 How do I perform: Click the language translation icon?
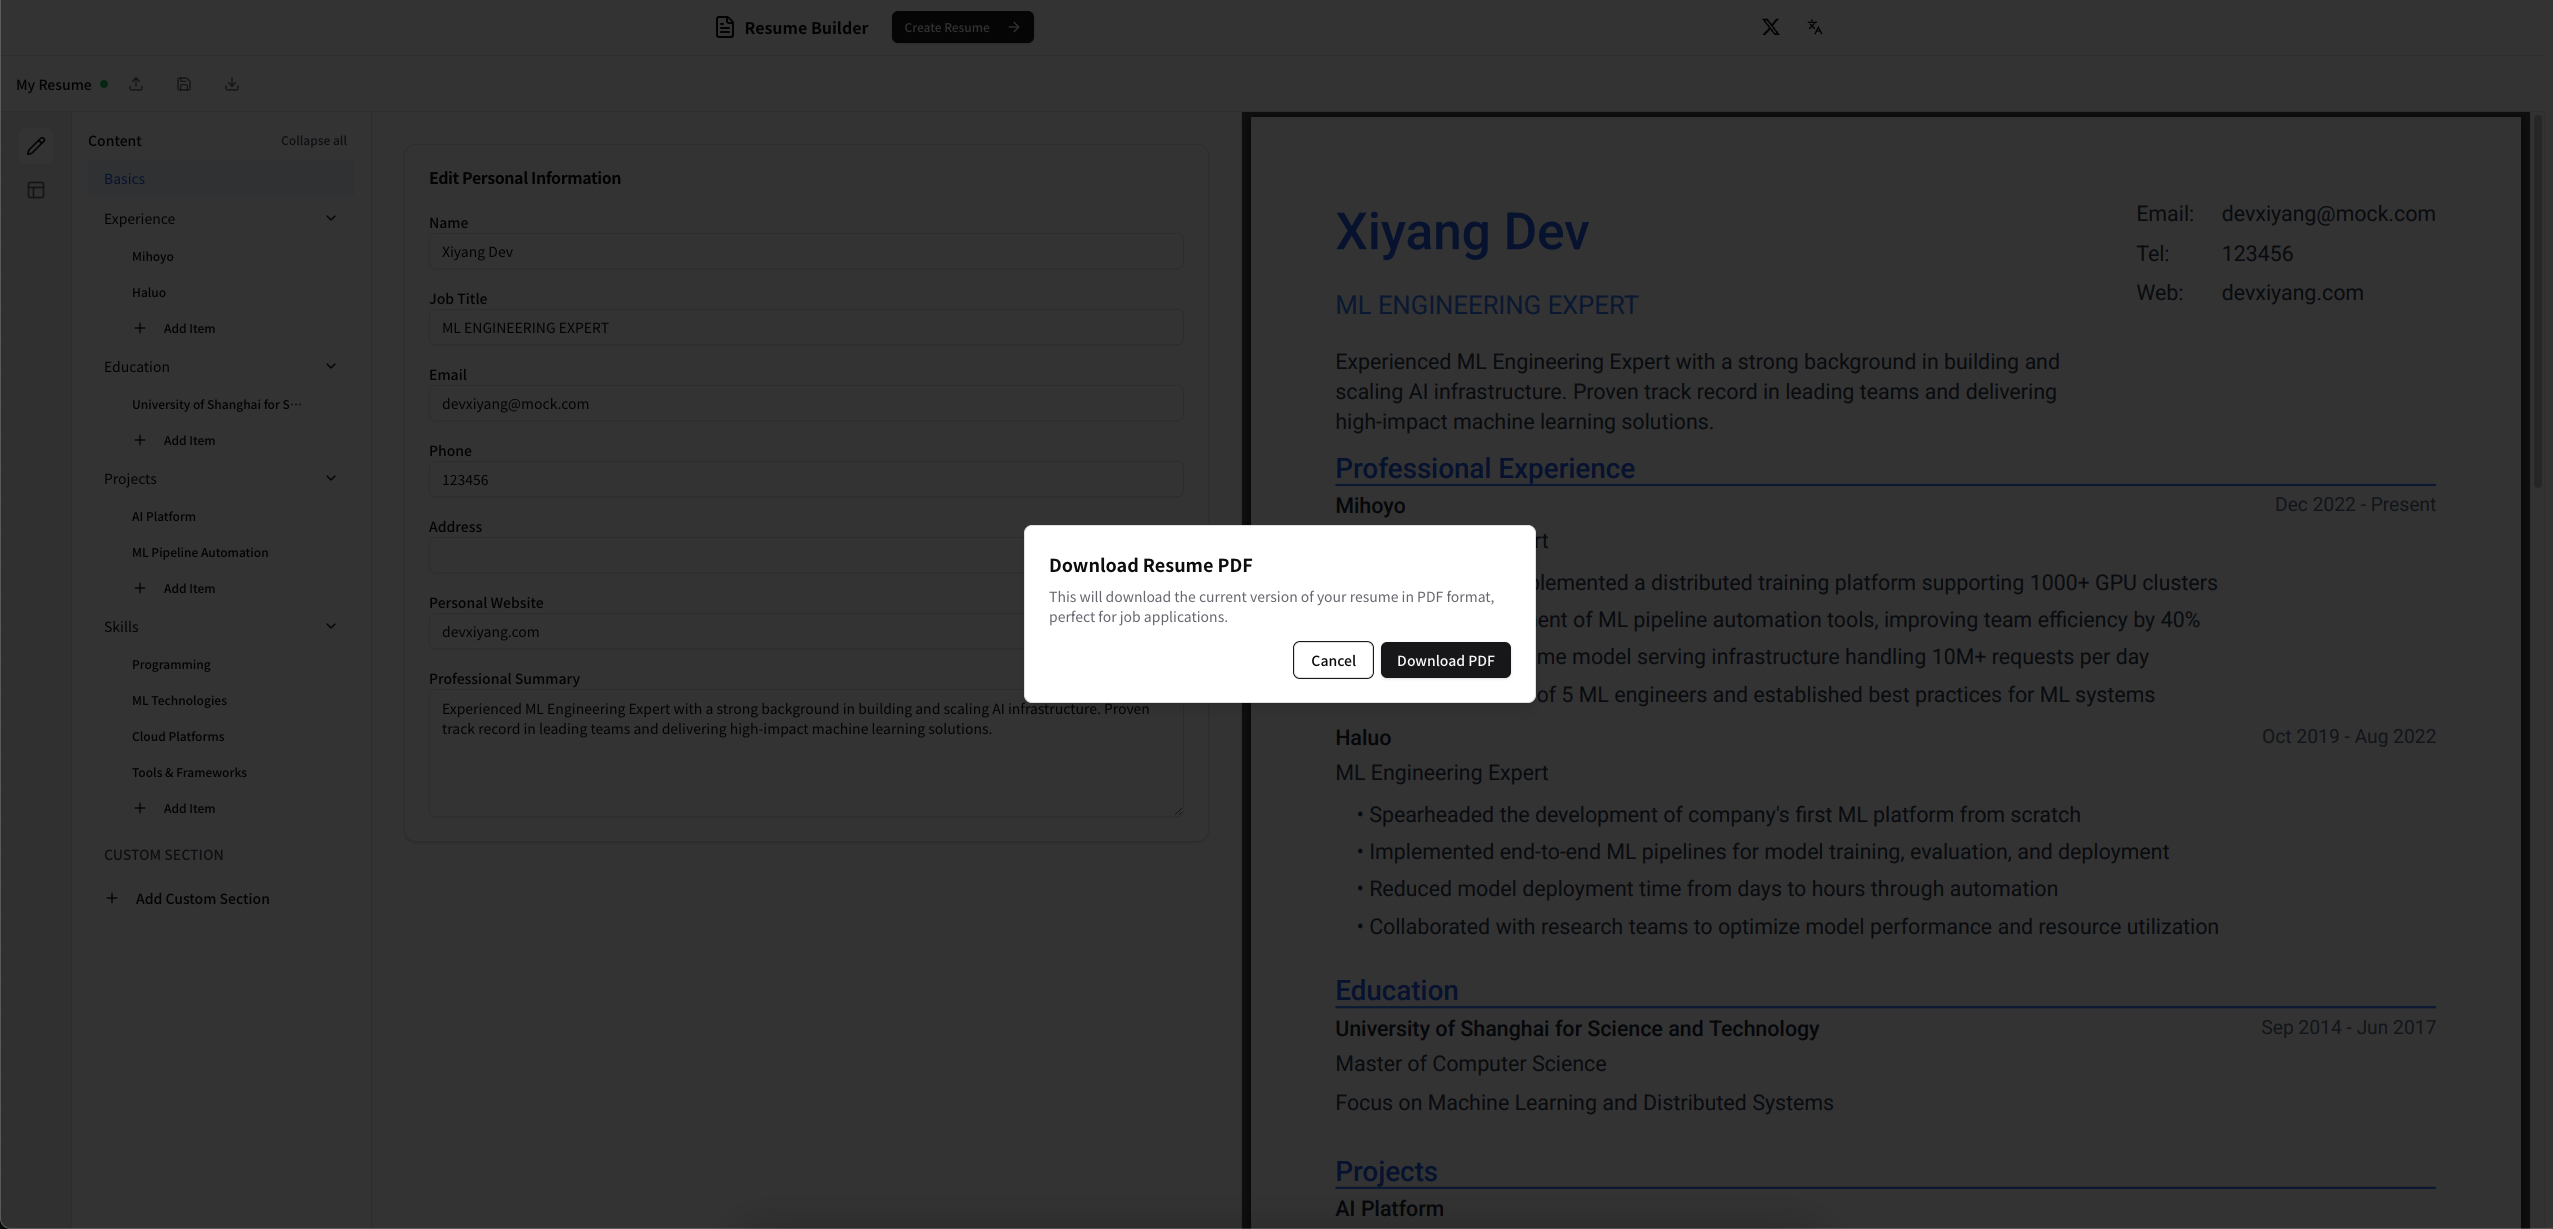pyautogui.click(x=1815, y=27)
